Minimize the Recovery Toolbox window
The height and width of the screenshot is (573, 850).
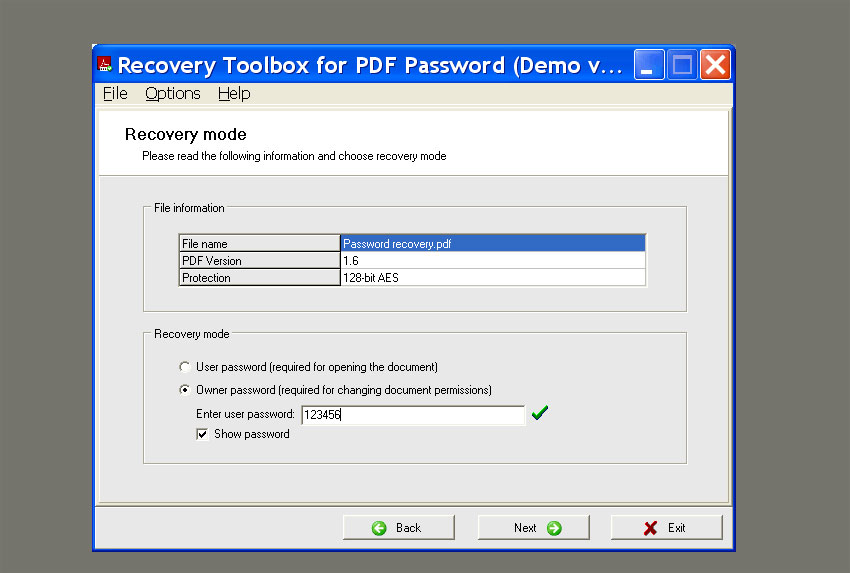(x=649, y=66)
